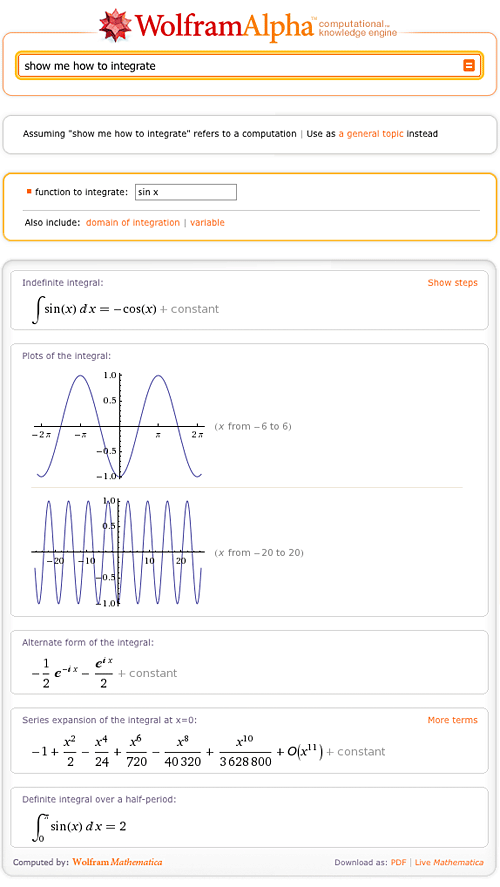Open 'a general topic' interpretation link
Viewport: 500px width, 887px height.
coord(371,134)
